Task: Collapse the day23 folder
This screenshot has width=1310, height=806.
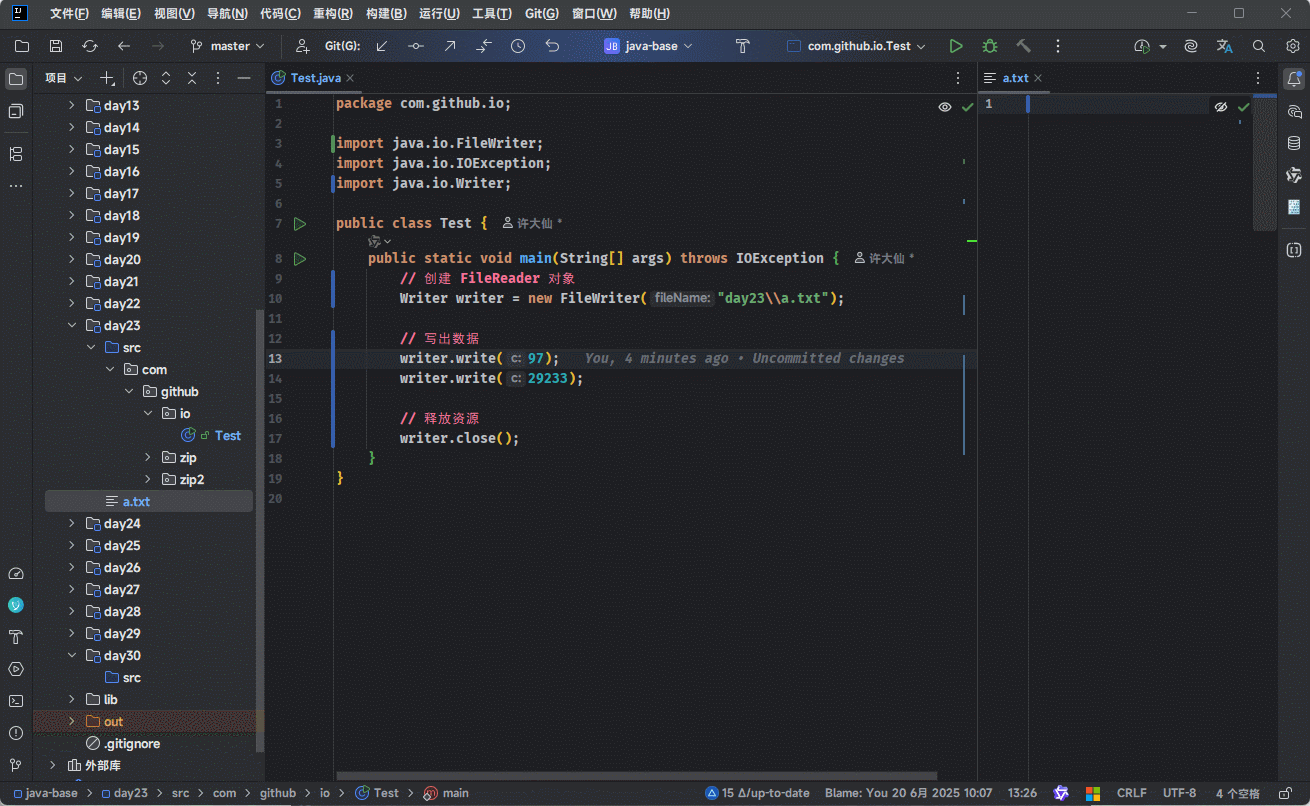Action: (x=71, y=325)
